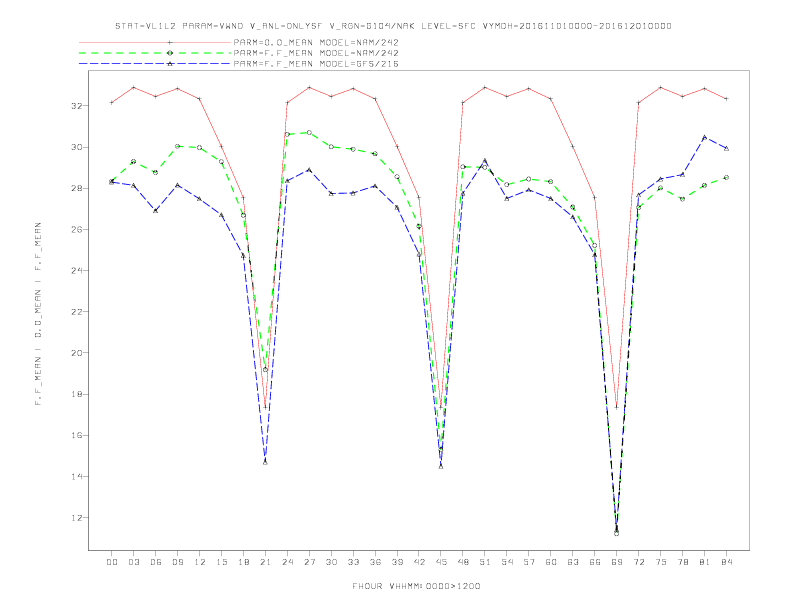
Task: Click y-axis tick label 18
Action: (x=77, y=394)
